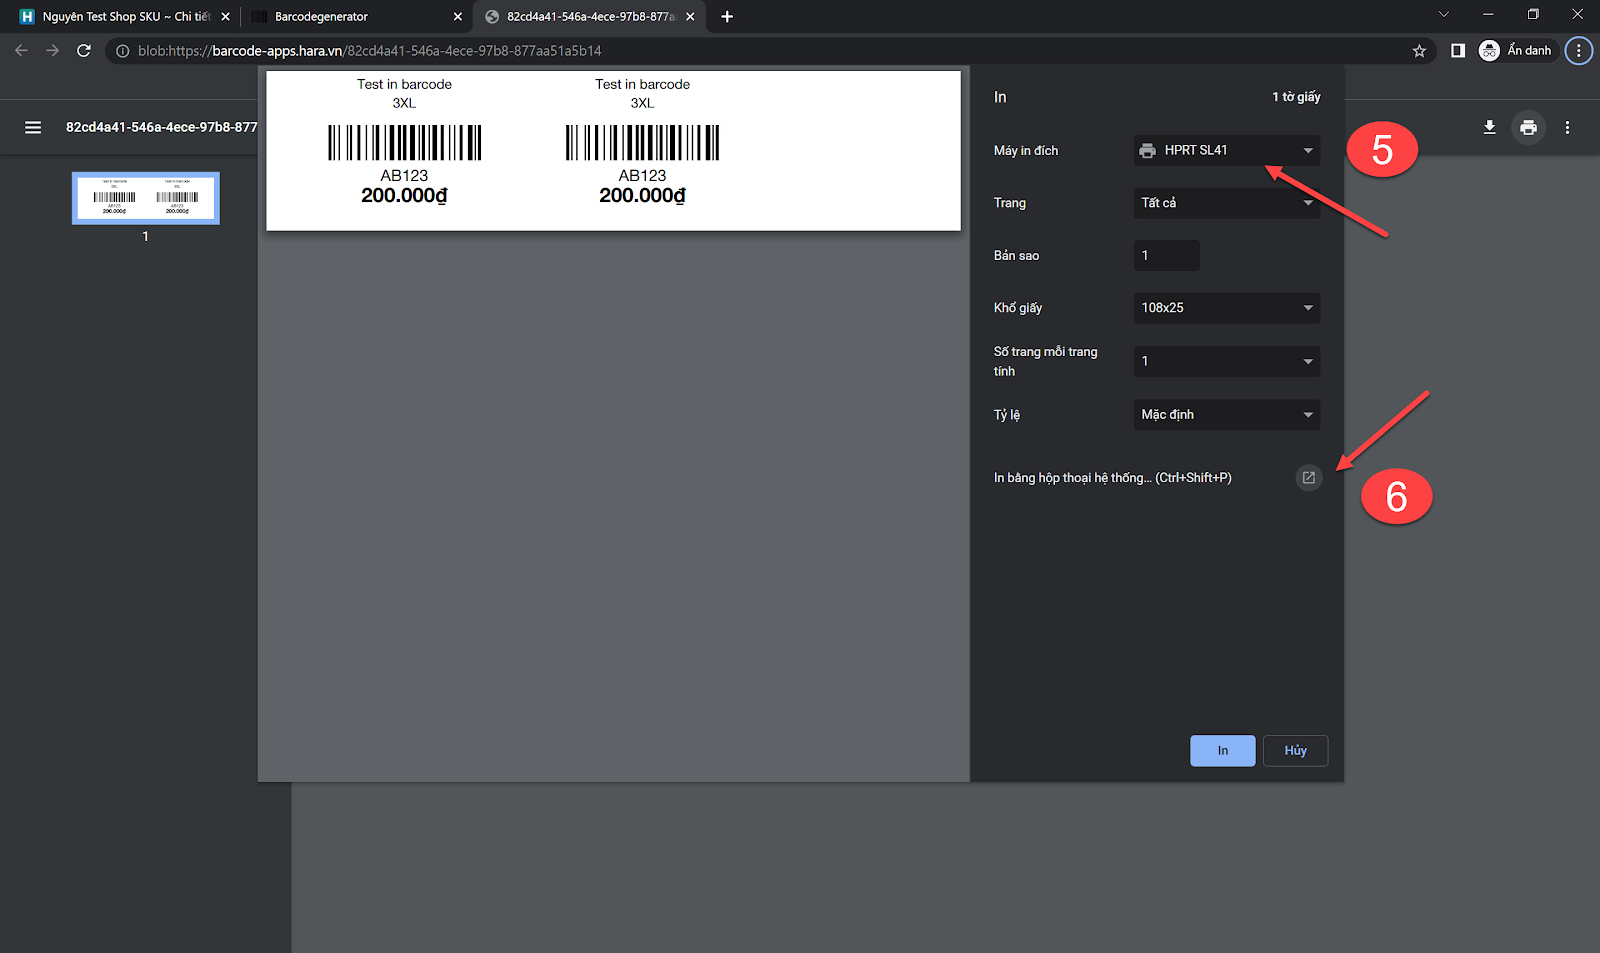The width and height of the screenshot is (1600, 953).
Task: Download the barcode PDF file
Action: coord(1489,127)
